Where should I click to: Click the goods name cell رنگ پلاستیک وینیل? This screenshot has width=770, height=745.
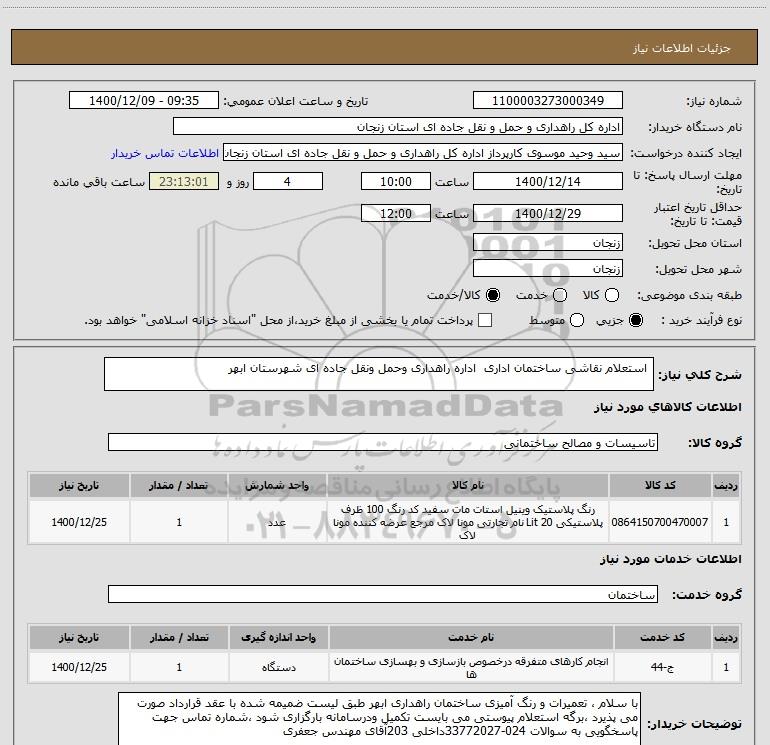(468, 522)
